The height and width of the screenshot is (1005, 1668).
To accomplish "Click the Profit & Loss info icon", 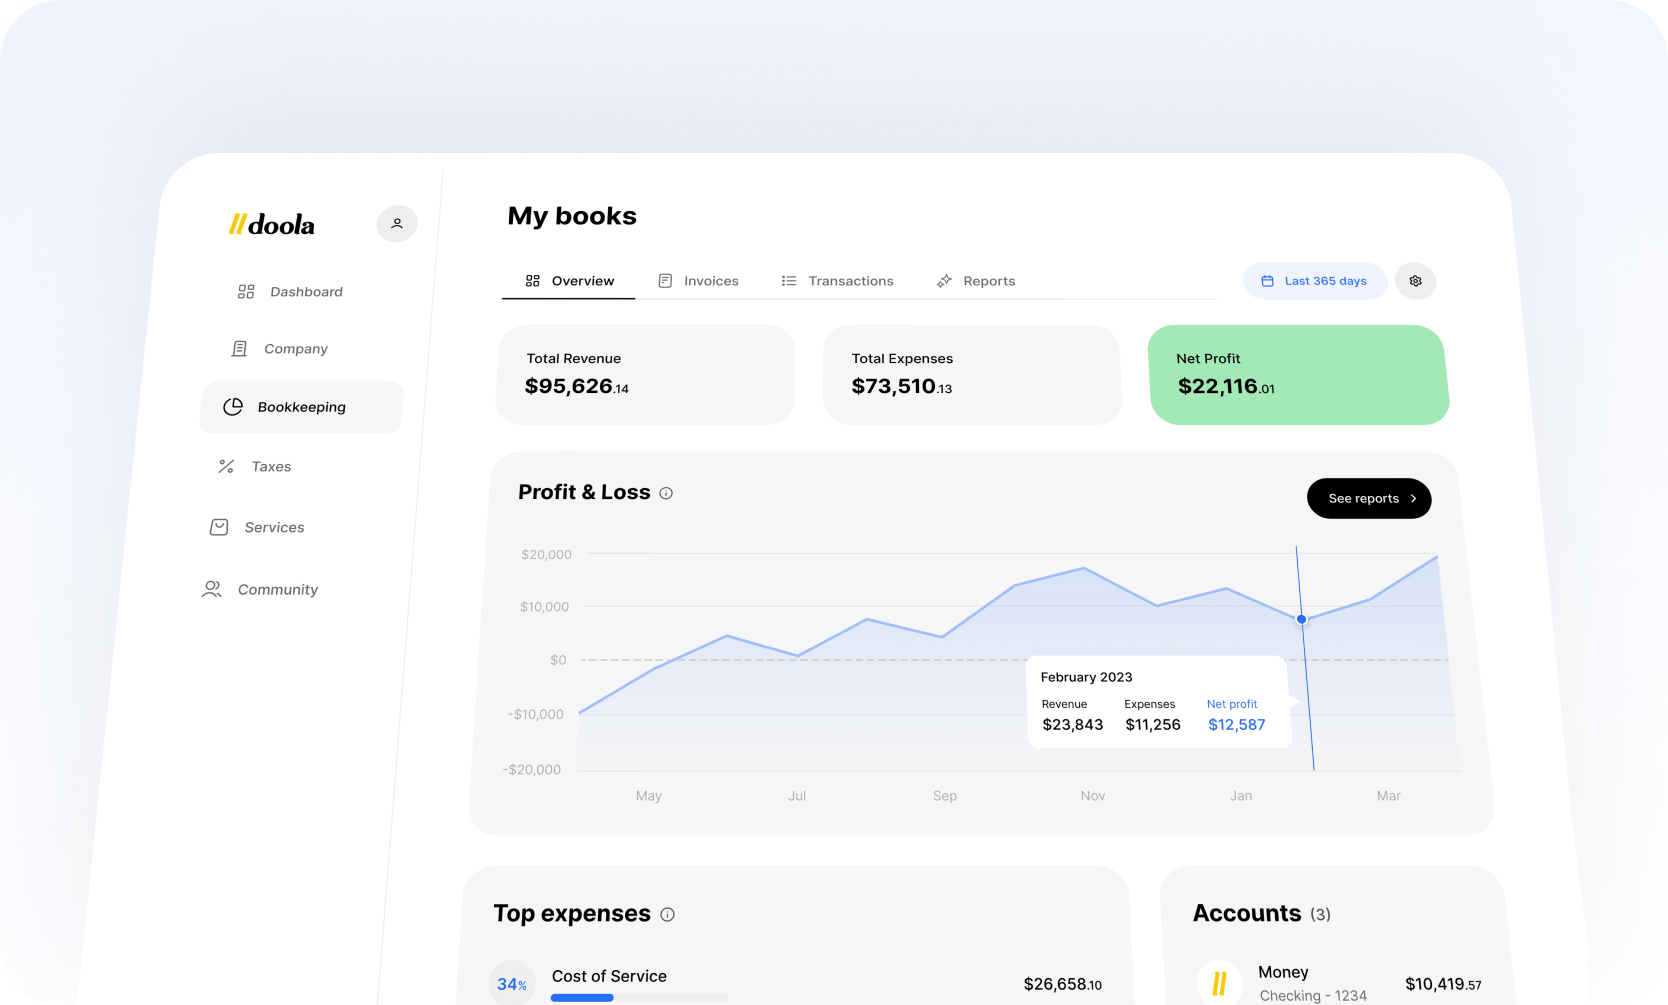I will (x=666, y=493).
